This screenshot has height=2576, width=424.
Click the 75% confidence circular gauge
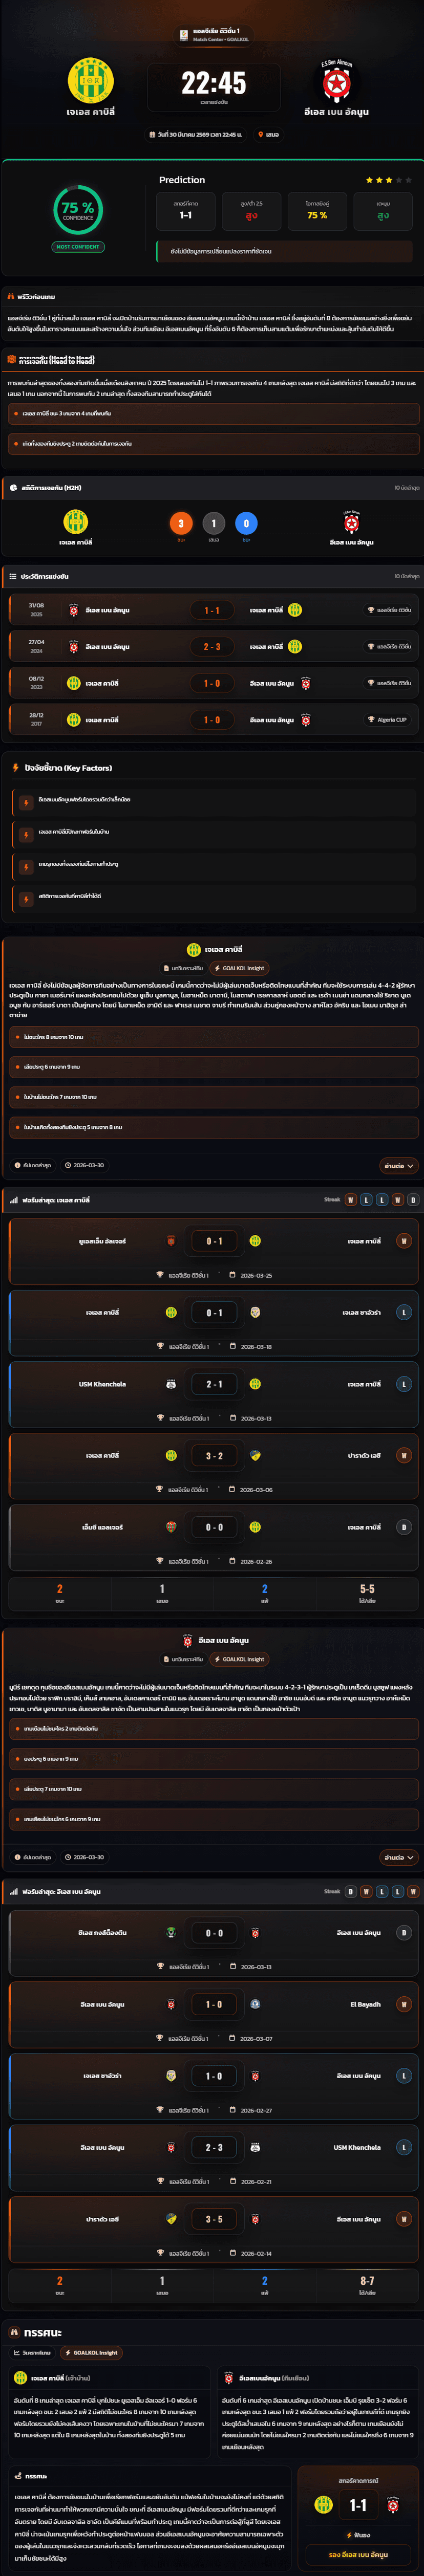pyautogui.click(x=78, y=209)
